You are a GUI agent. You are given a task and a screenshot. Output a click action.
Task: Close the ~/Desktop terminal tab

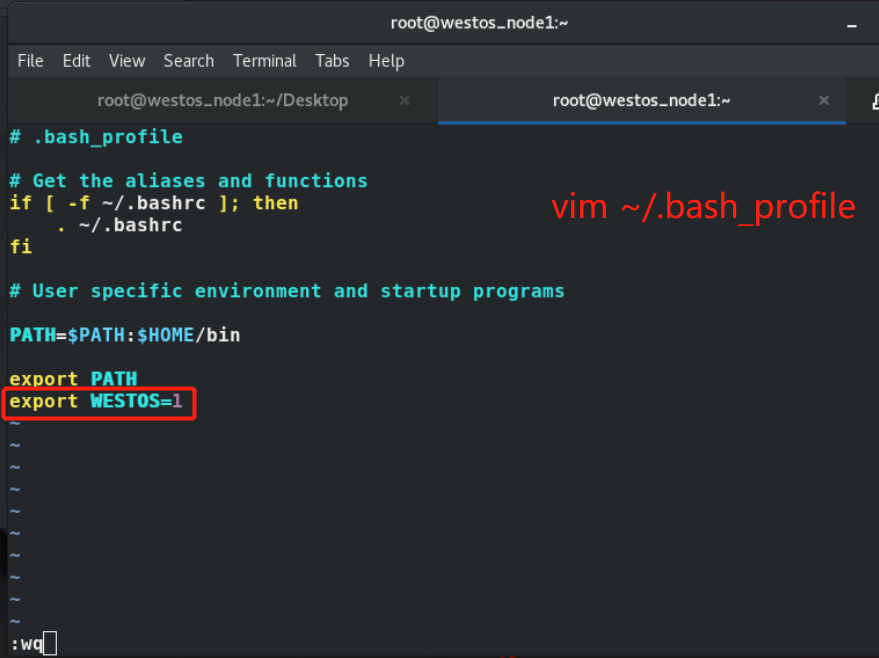tap(404, 100)
